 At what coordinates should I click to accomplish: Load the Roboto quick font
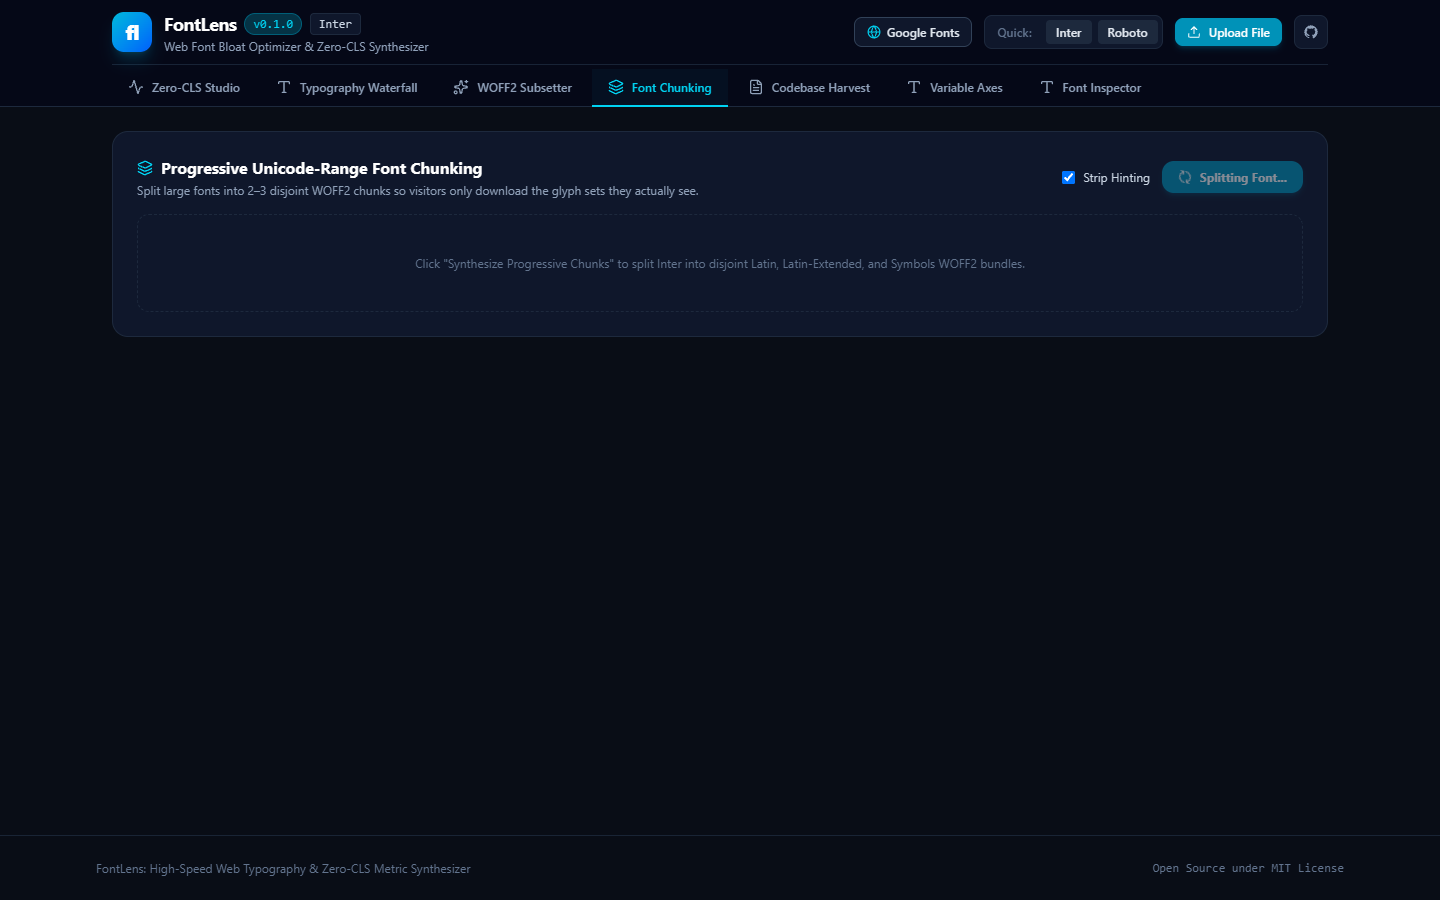pyautogui.click(x=1127, y=32)
